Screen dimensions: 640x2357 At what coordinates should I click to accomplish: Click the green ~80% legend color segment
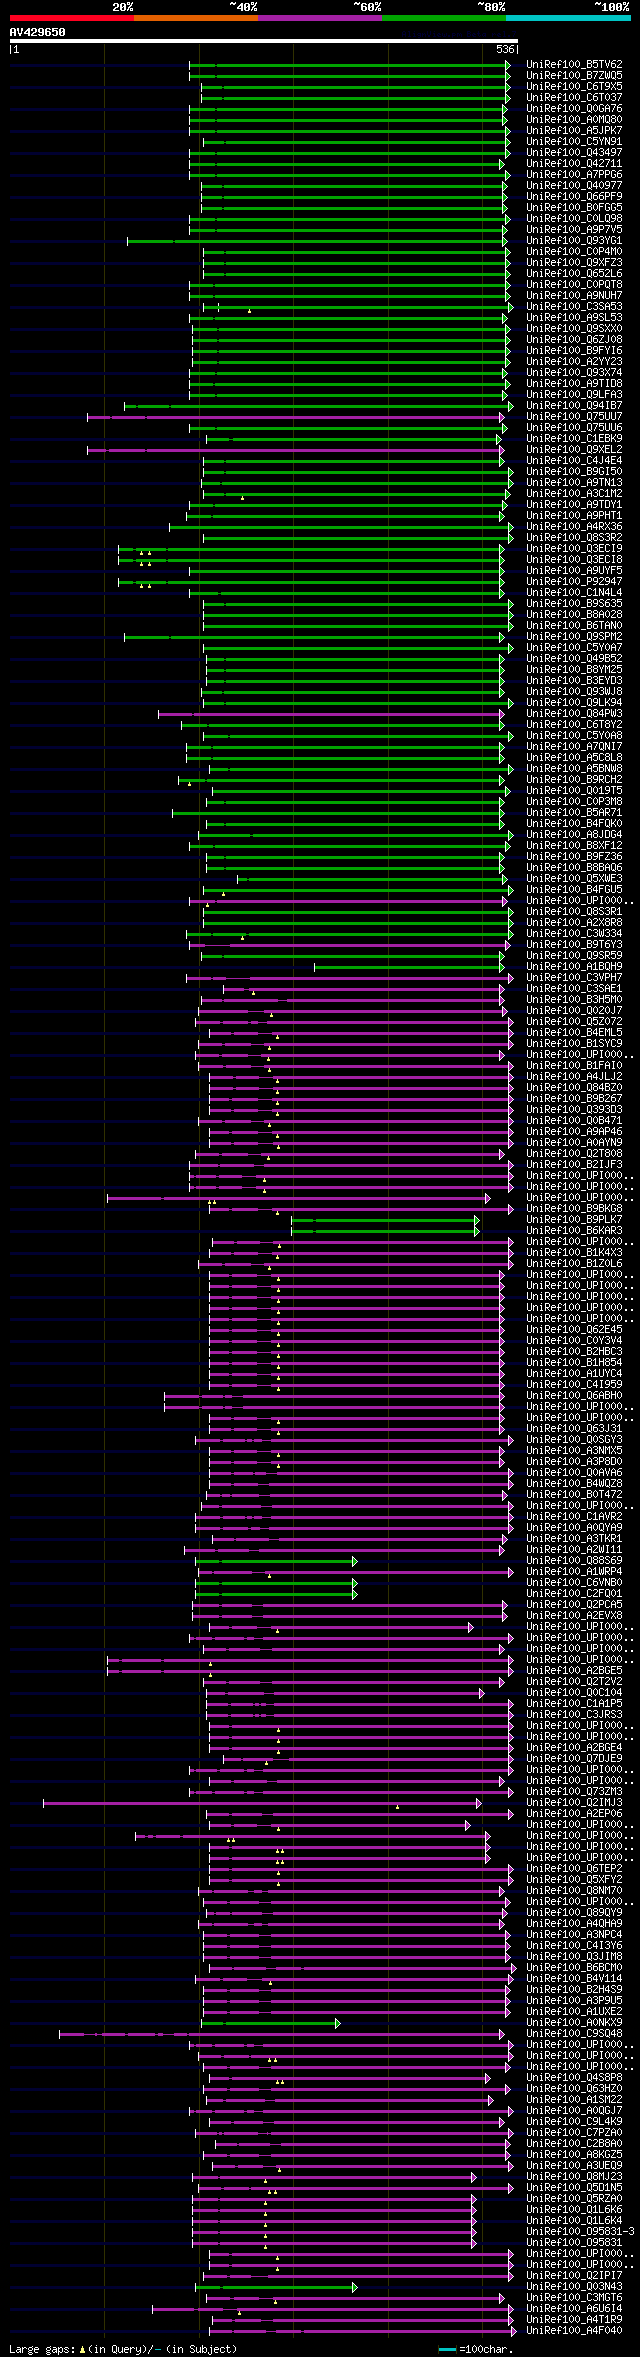[x=444, y=18]
